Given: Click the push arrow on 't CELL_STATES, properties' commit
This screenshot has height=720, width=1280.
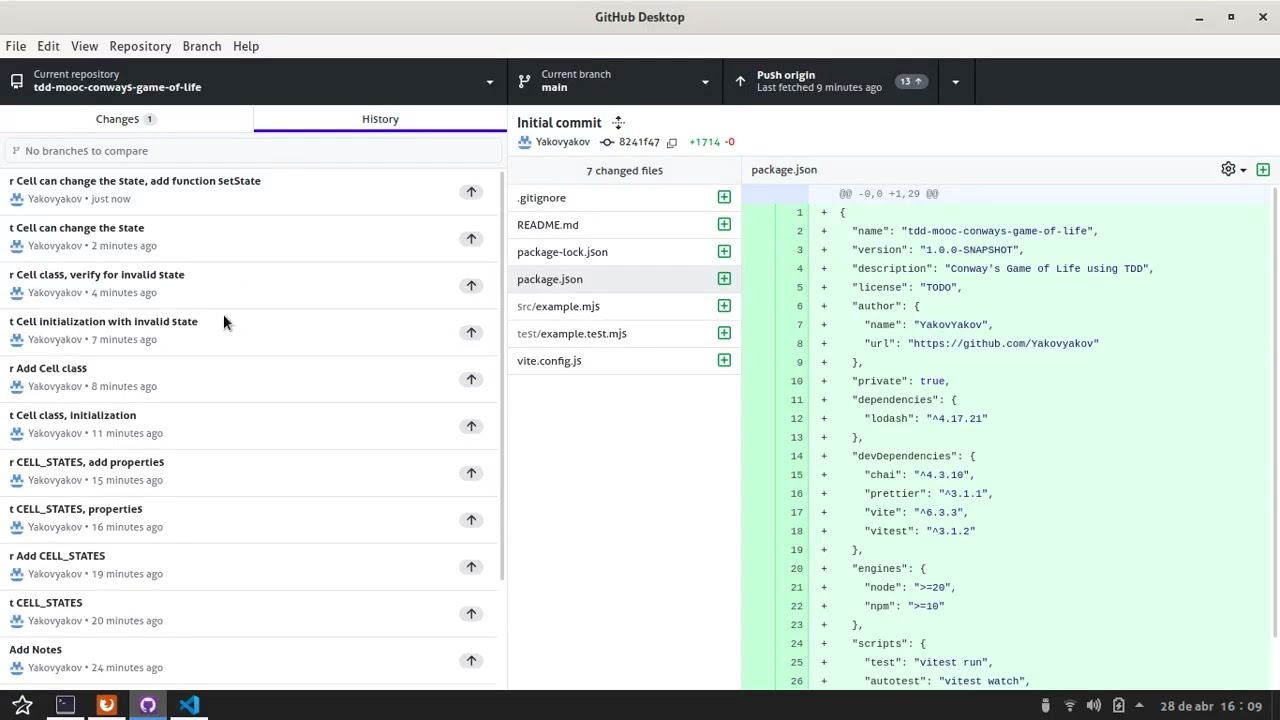Looking at the screenshot, I should [471, 520].
